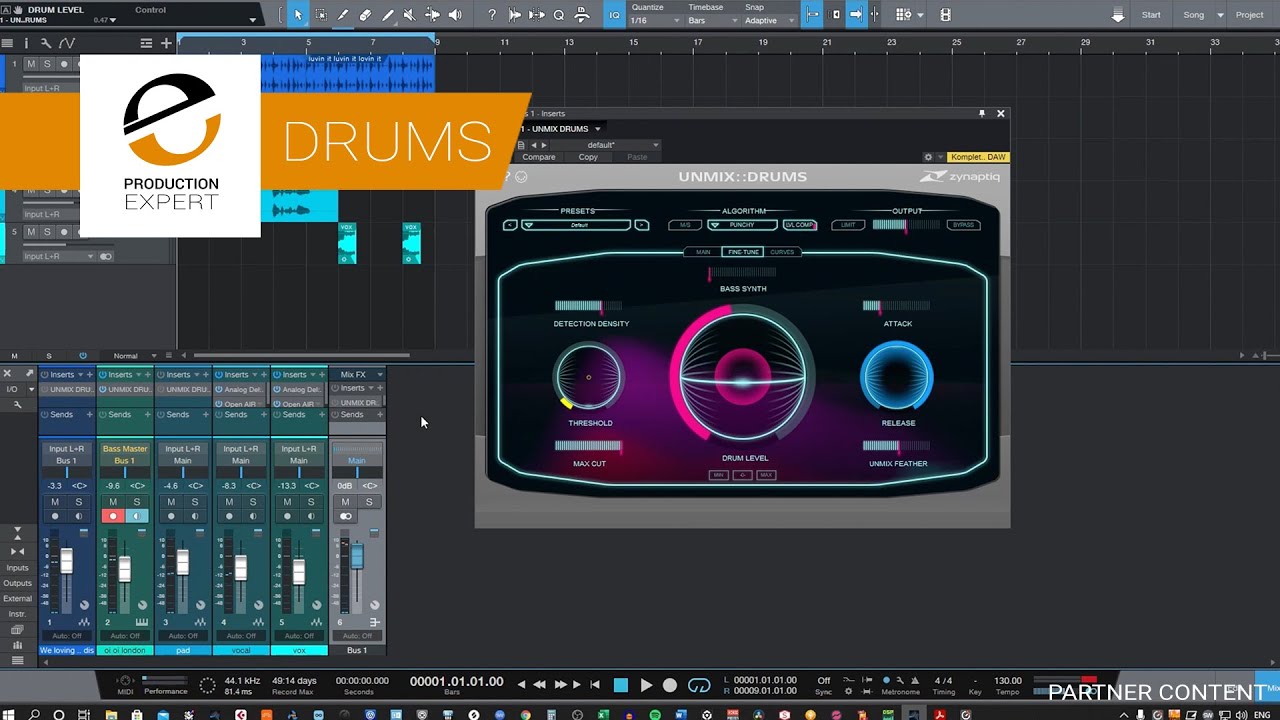Open the Quantize 1/16 dropdown
Screen dimensions: 1280x720
(x=656, y=20)
